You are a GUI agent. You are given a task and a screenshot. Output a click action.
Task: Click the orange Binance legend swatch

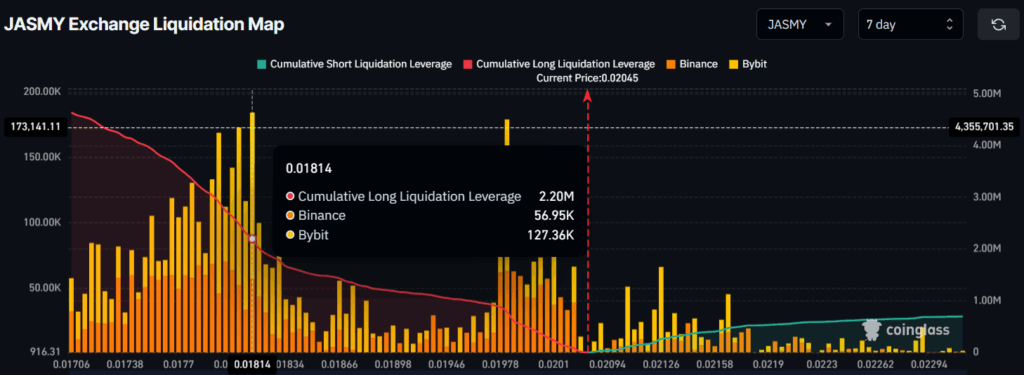671,65
